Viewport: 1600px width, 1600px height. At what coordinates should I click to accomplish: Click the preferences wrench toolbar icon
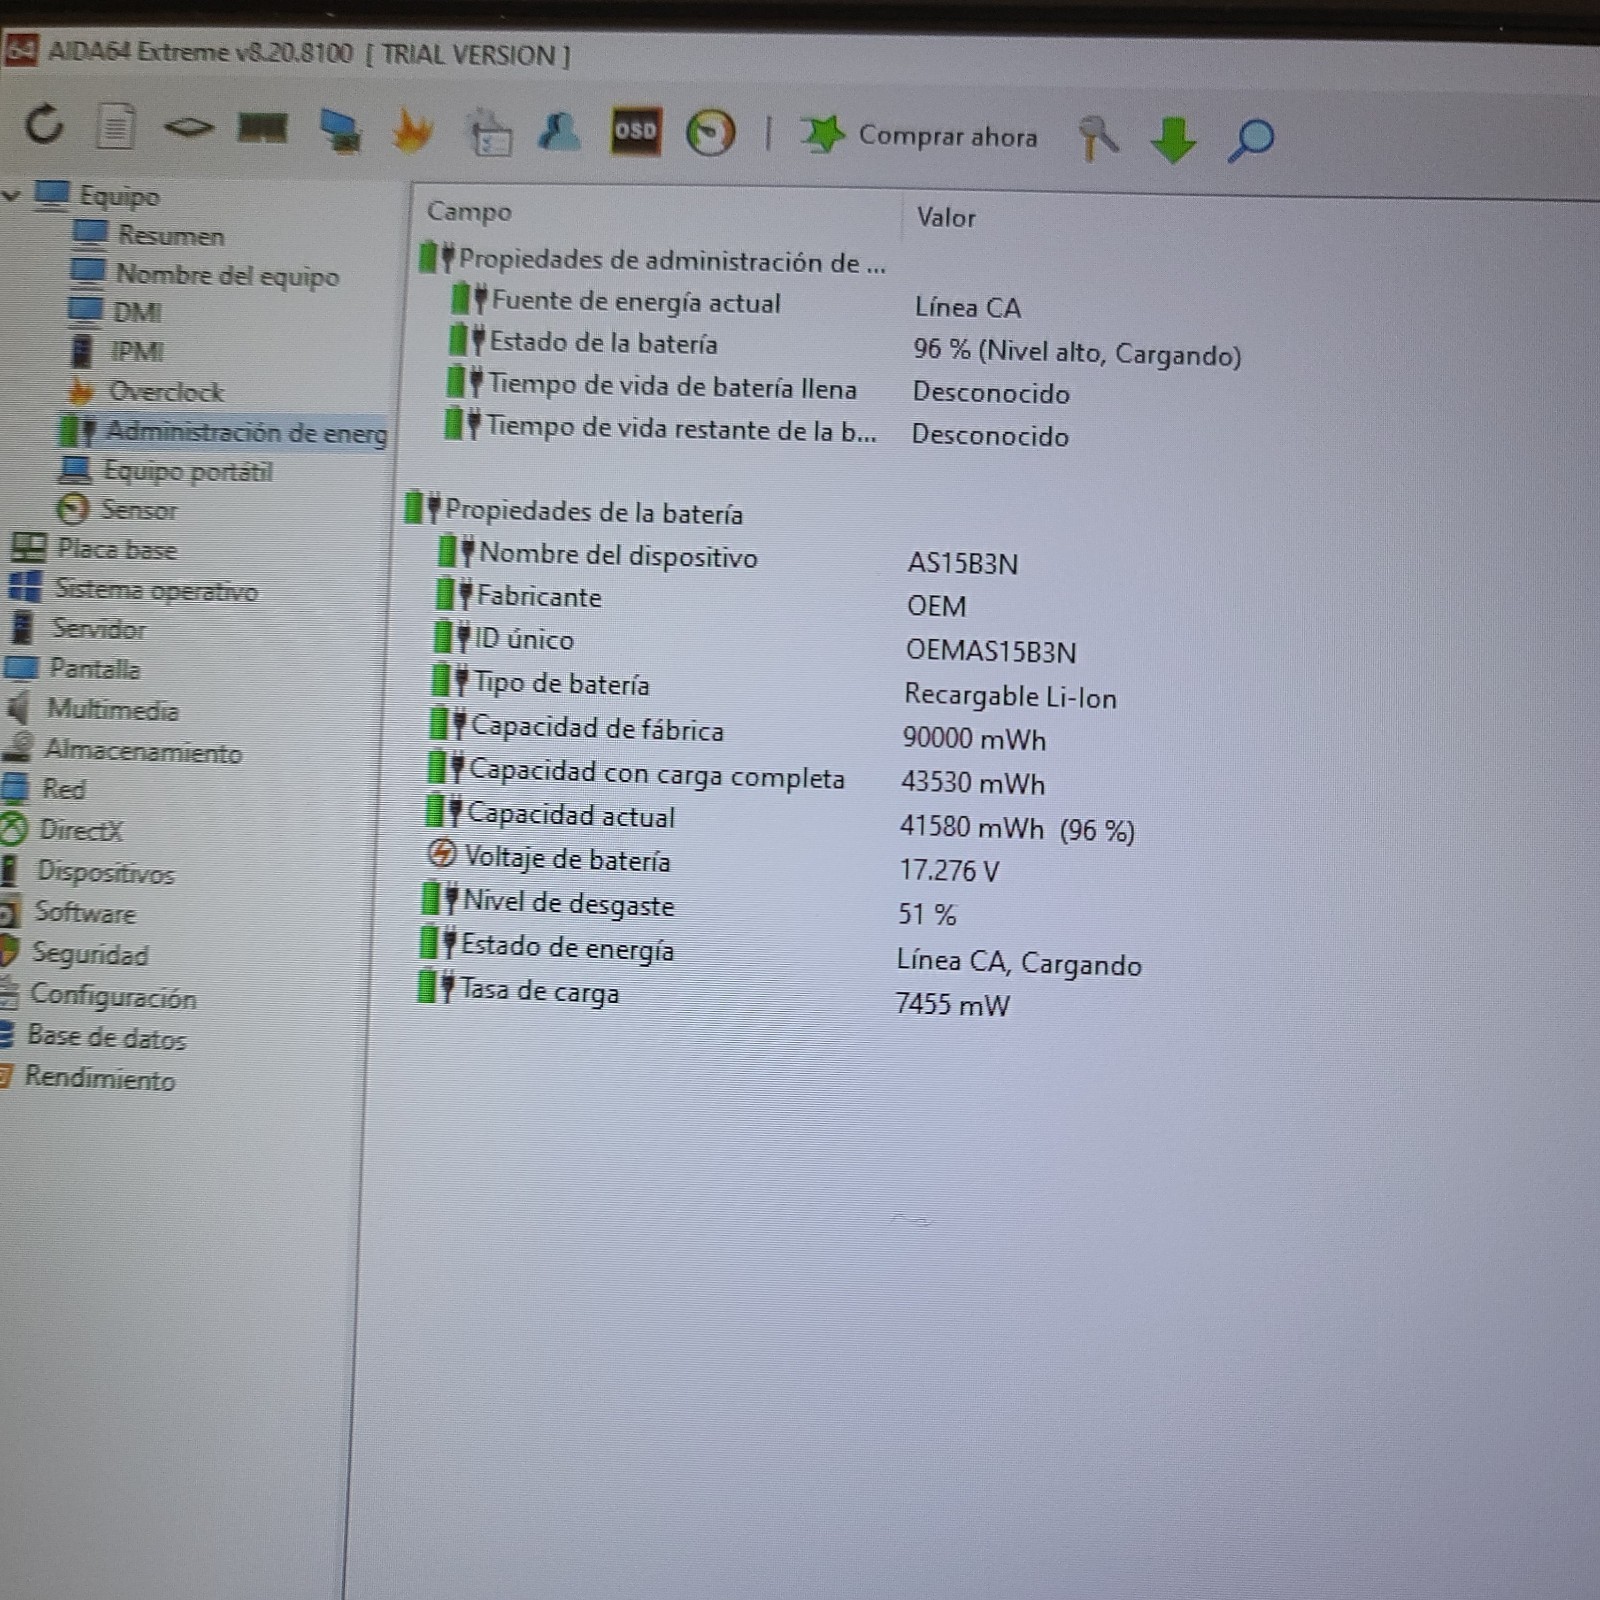pos(1099,139)
